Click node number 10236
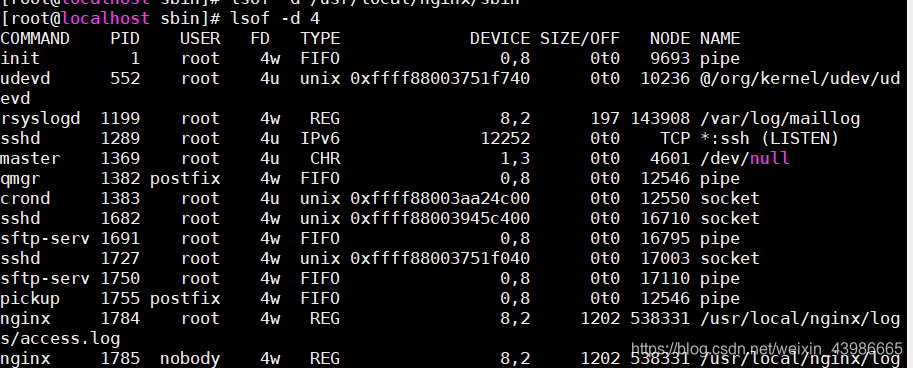 665,79
